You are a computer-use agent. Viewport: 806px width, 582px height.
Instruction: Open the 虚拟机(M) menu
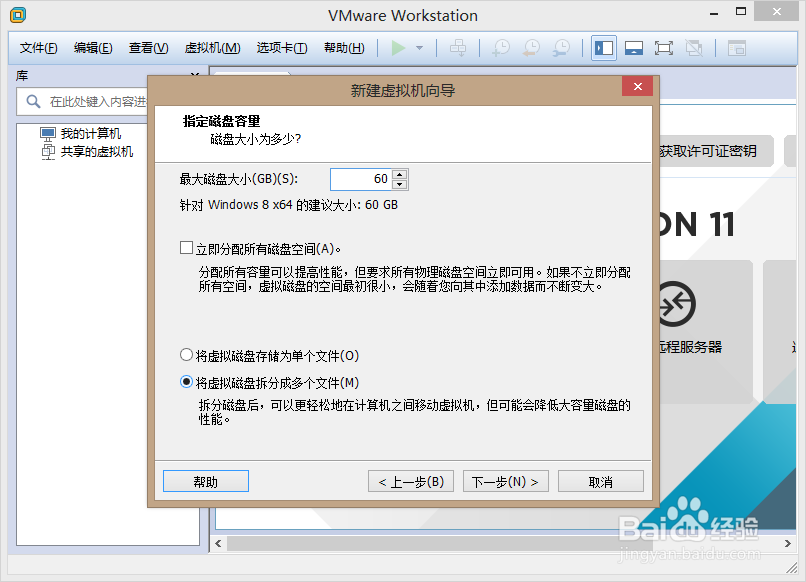click(x=212, y=48)
